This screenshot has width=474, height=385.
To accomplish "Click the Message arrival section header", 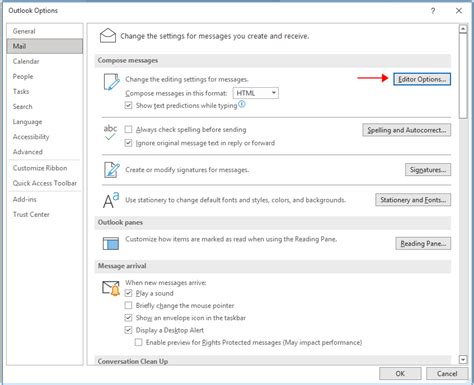I will click(273, 266).
